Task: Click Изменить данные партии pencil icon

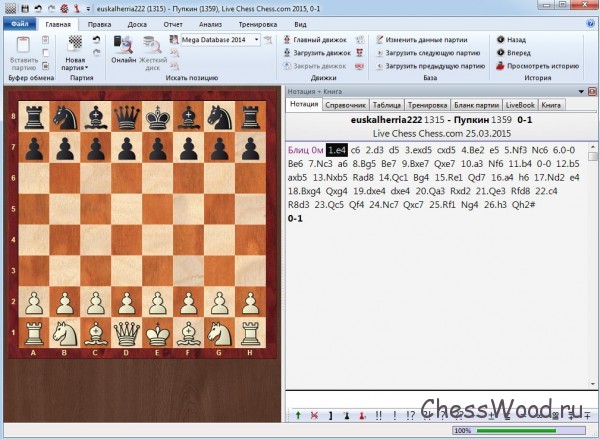Action: pyautogui.click(x=380, y=39)
